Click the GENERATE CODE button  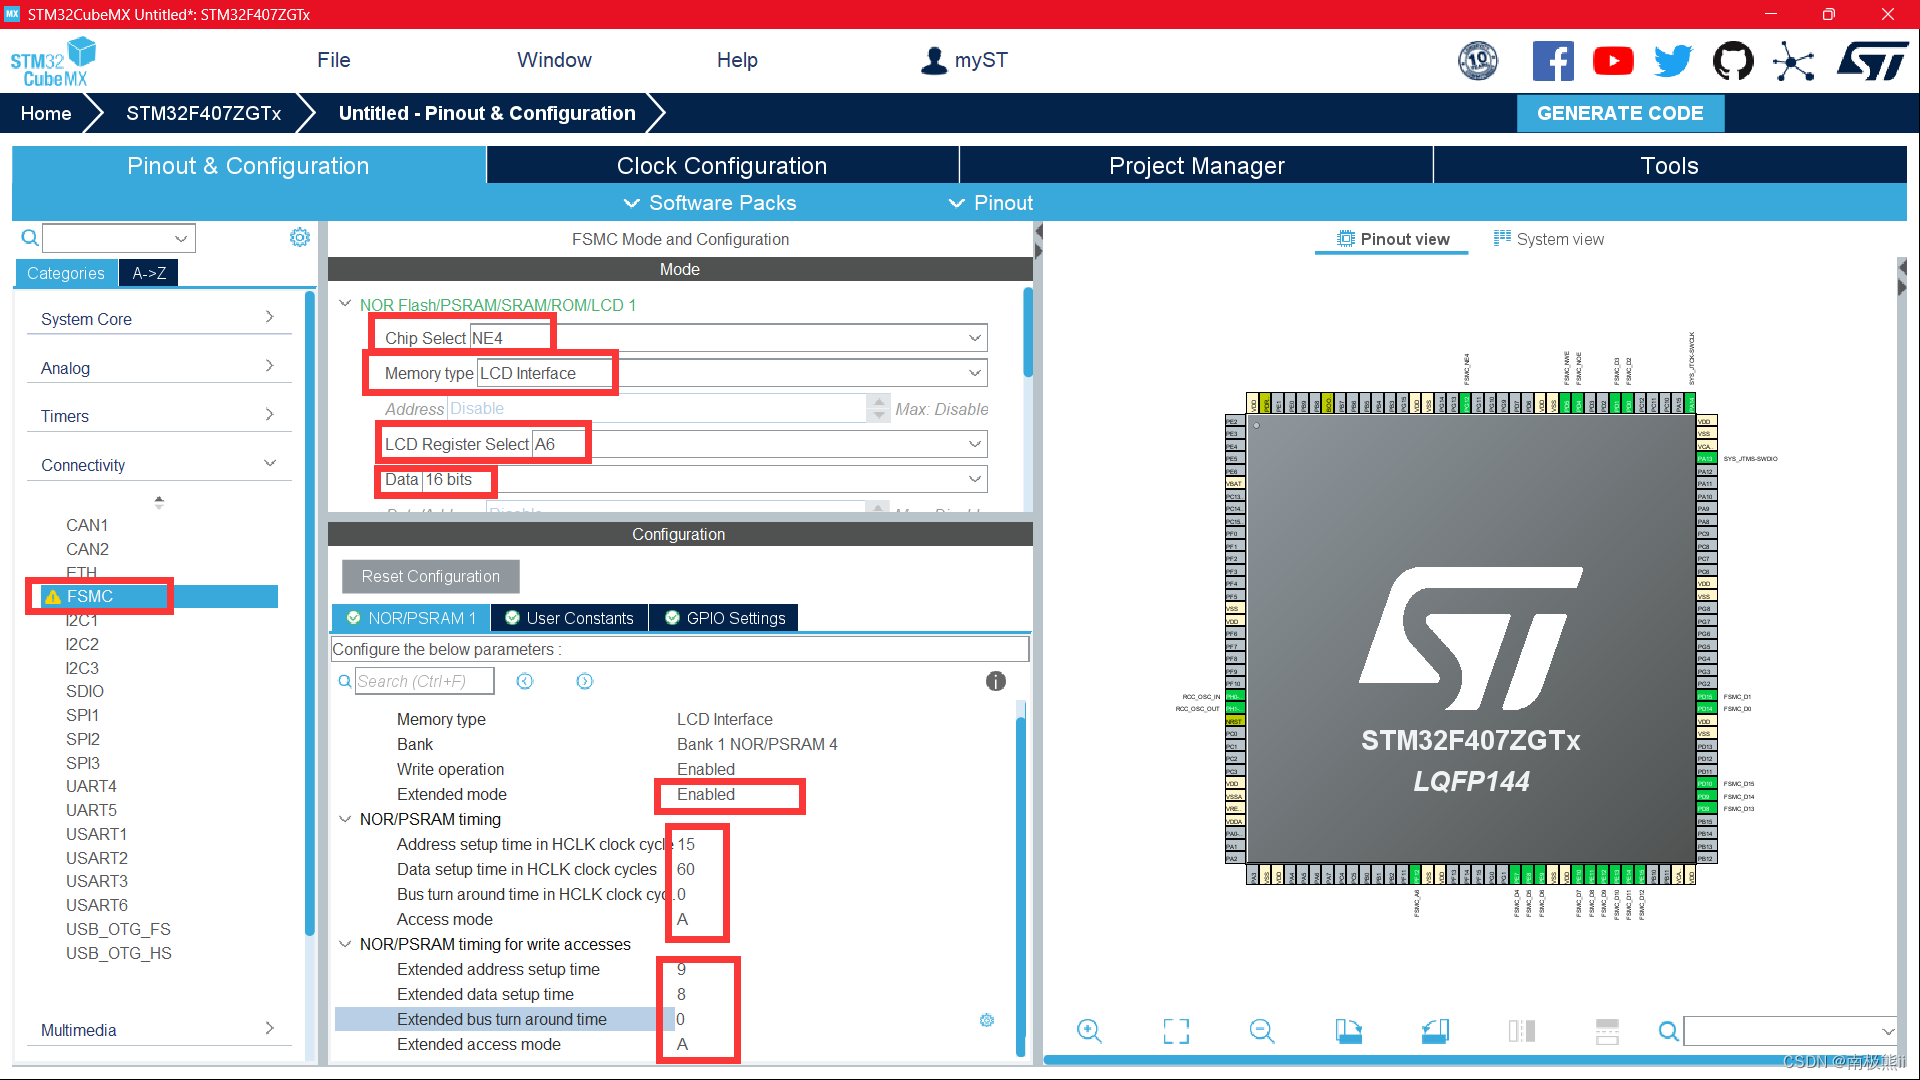pyautogui.click(x=1620, y=113)
